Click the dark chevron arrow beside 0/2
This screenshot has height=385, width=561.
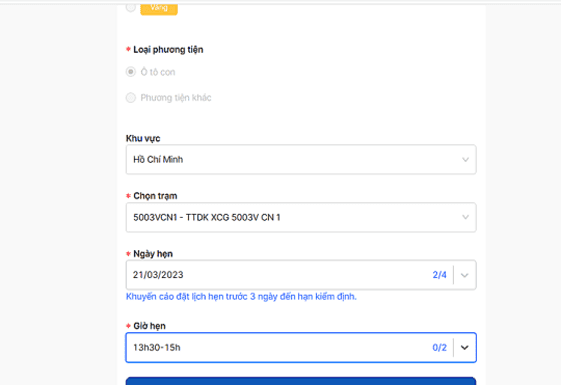point(464,347)
